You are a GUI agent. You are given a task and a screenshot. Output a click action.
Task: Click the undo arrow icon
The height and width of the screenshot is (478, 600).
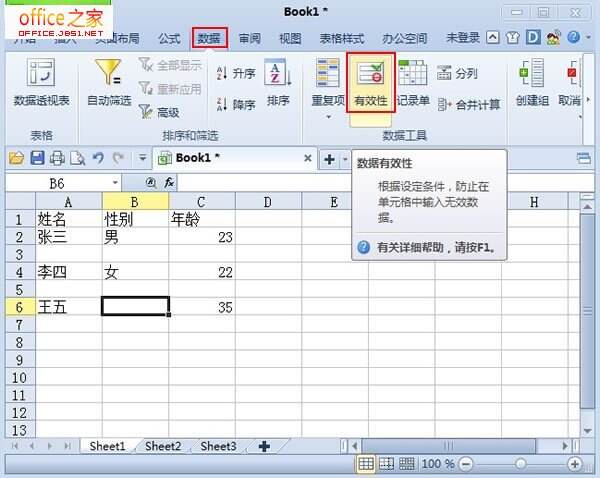click(98, 158)
